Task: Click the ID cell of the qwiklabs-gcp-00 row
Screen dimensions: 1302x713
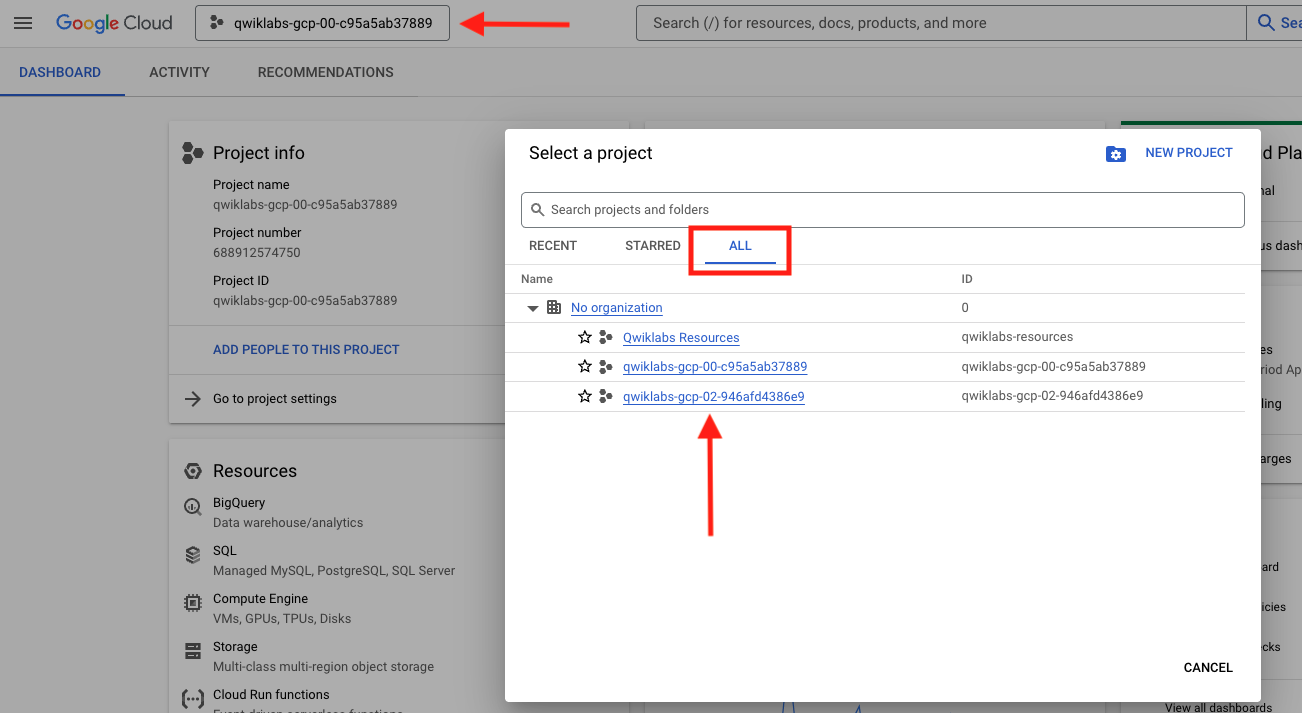Action: (1054, 367)
